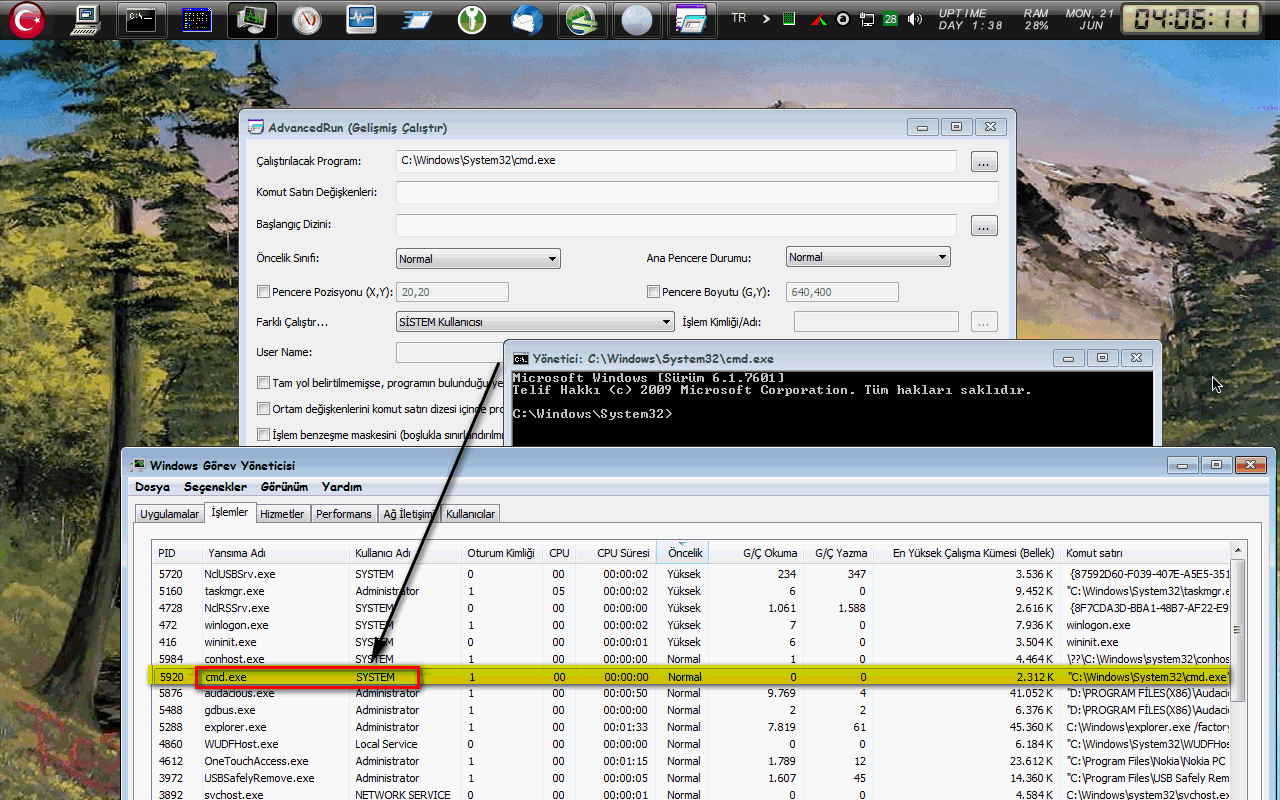Click the Turkish flag start orb
The width and height of the screenshot is (1280, 800).
(x=27, y=20)
